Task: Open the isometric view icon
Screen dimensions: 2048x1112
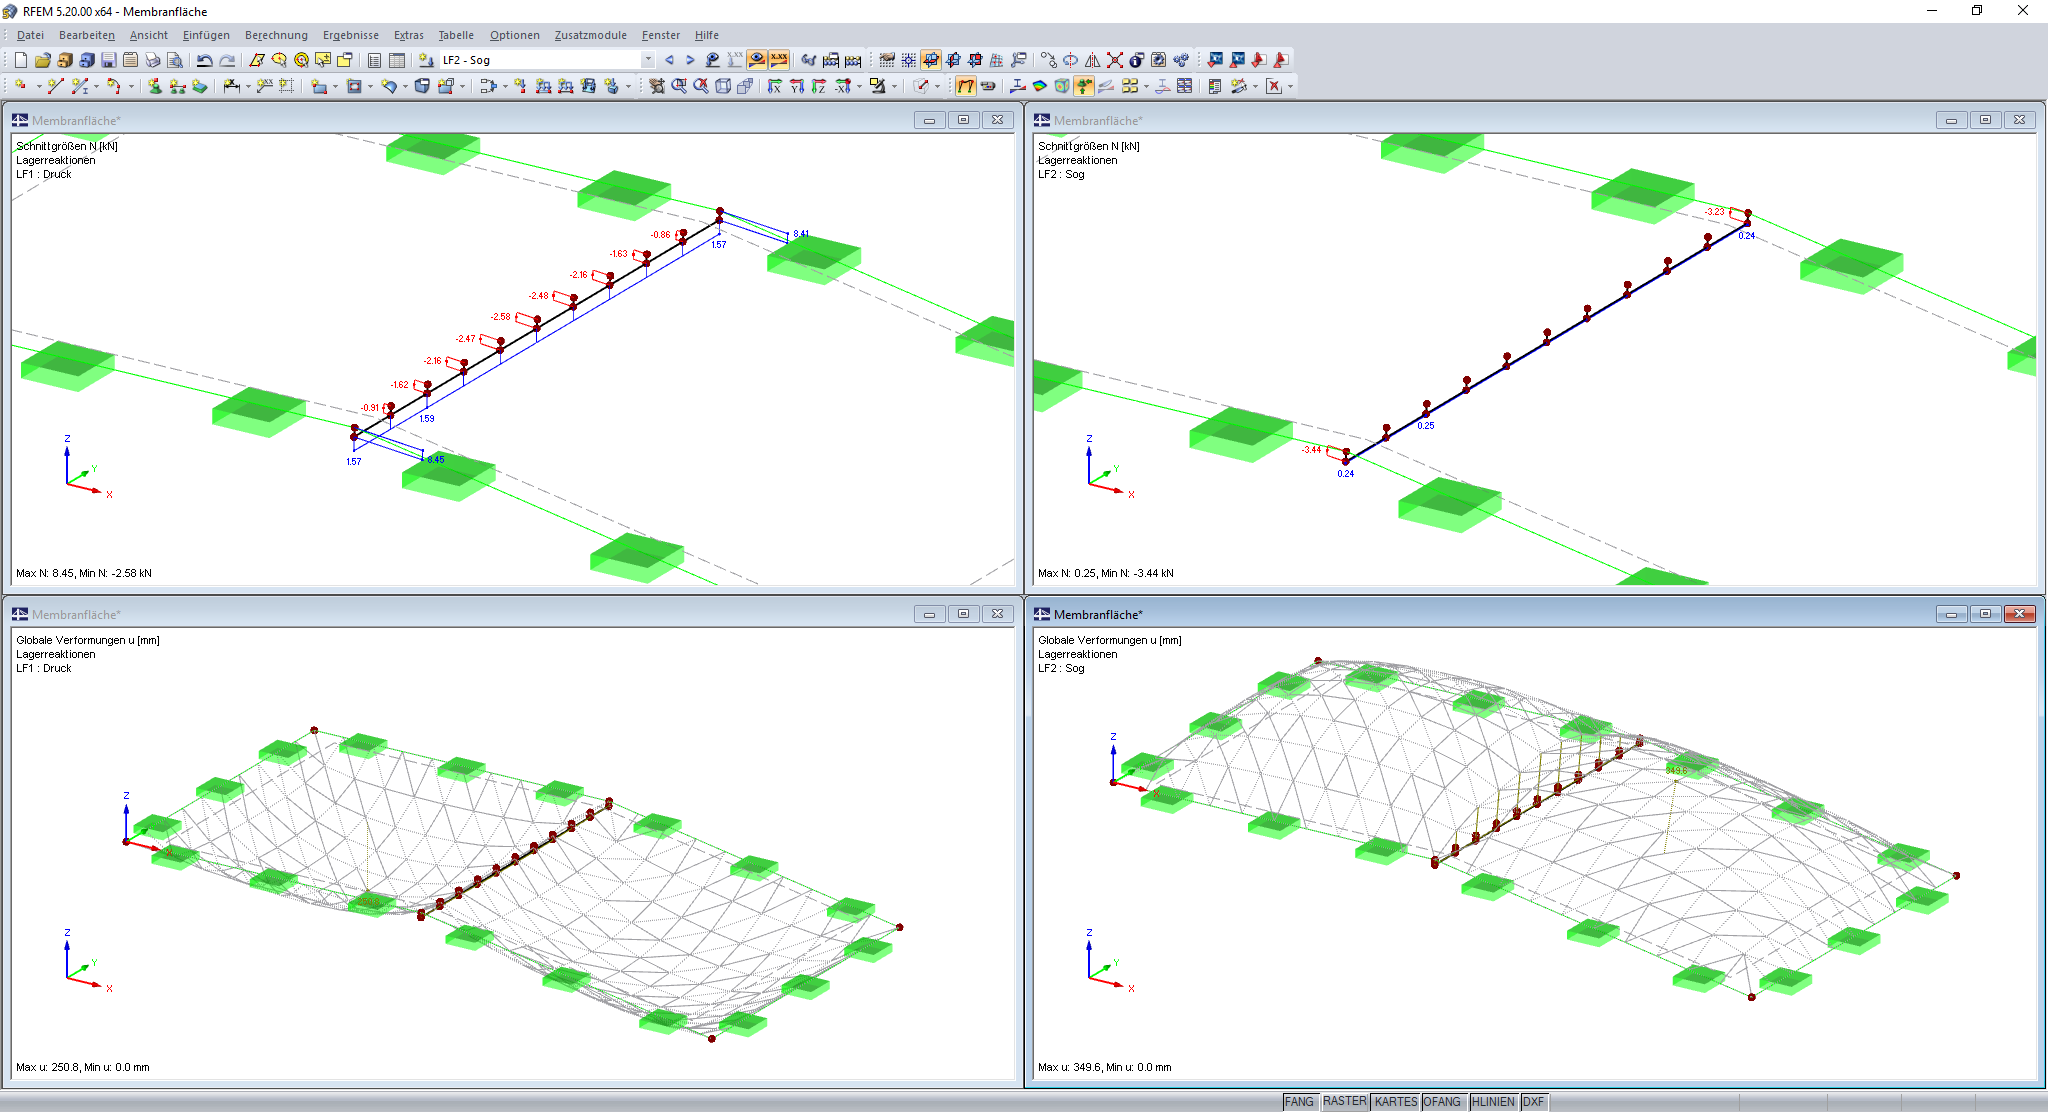Action: click(x=722, y=86)
